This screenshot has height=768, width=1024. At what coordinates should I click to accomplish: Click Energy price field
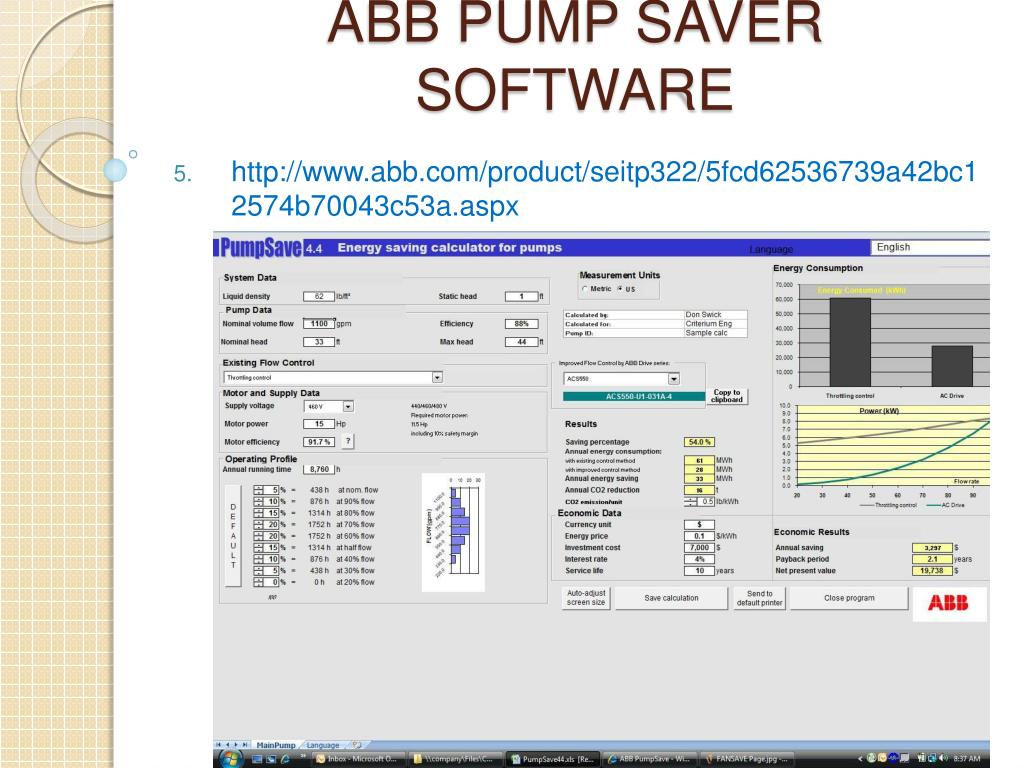699,536
